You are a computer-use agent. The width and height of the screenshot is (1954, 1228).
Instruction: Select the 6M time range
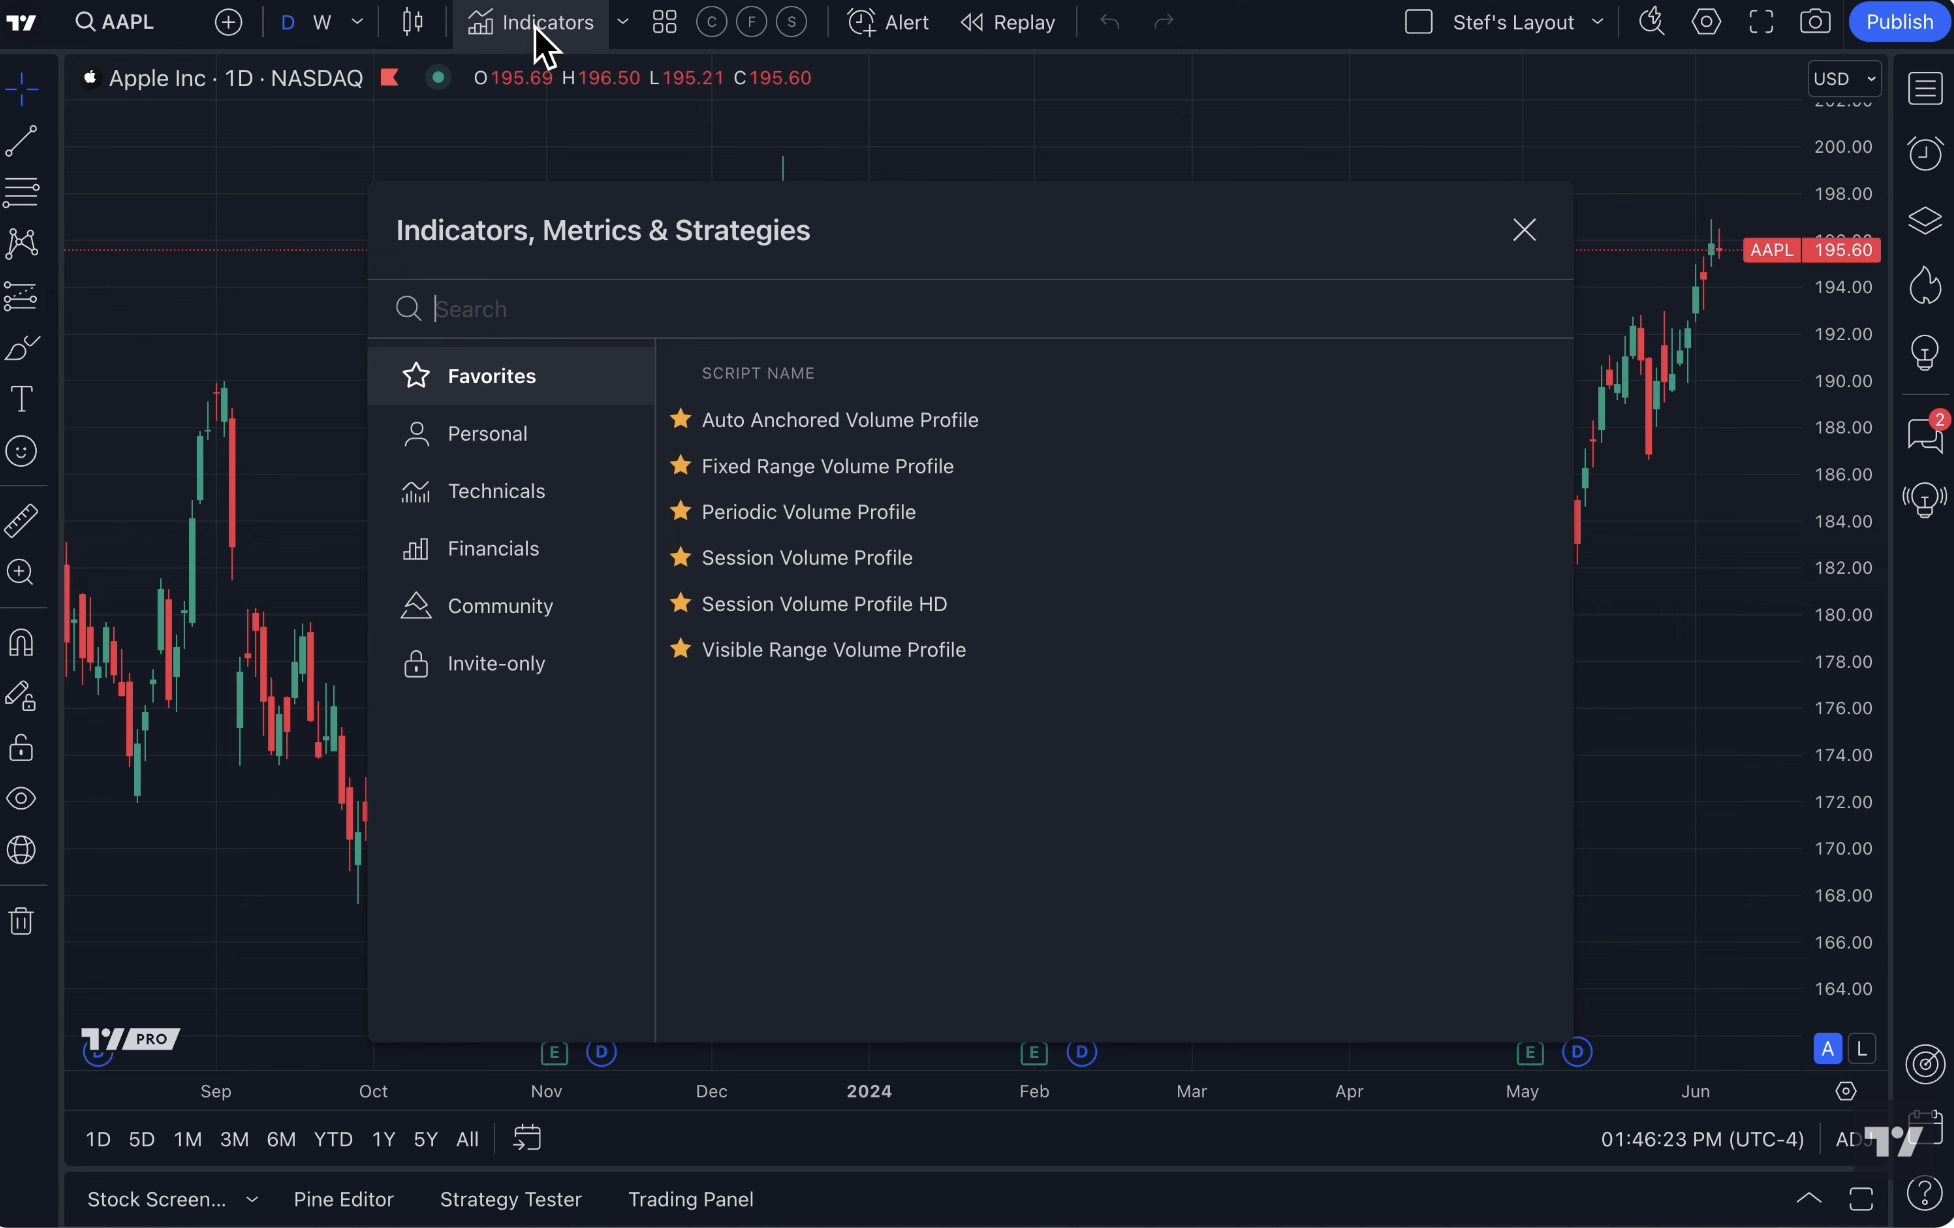(x=281, y=1139)
